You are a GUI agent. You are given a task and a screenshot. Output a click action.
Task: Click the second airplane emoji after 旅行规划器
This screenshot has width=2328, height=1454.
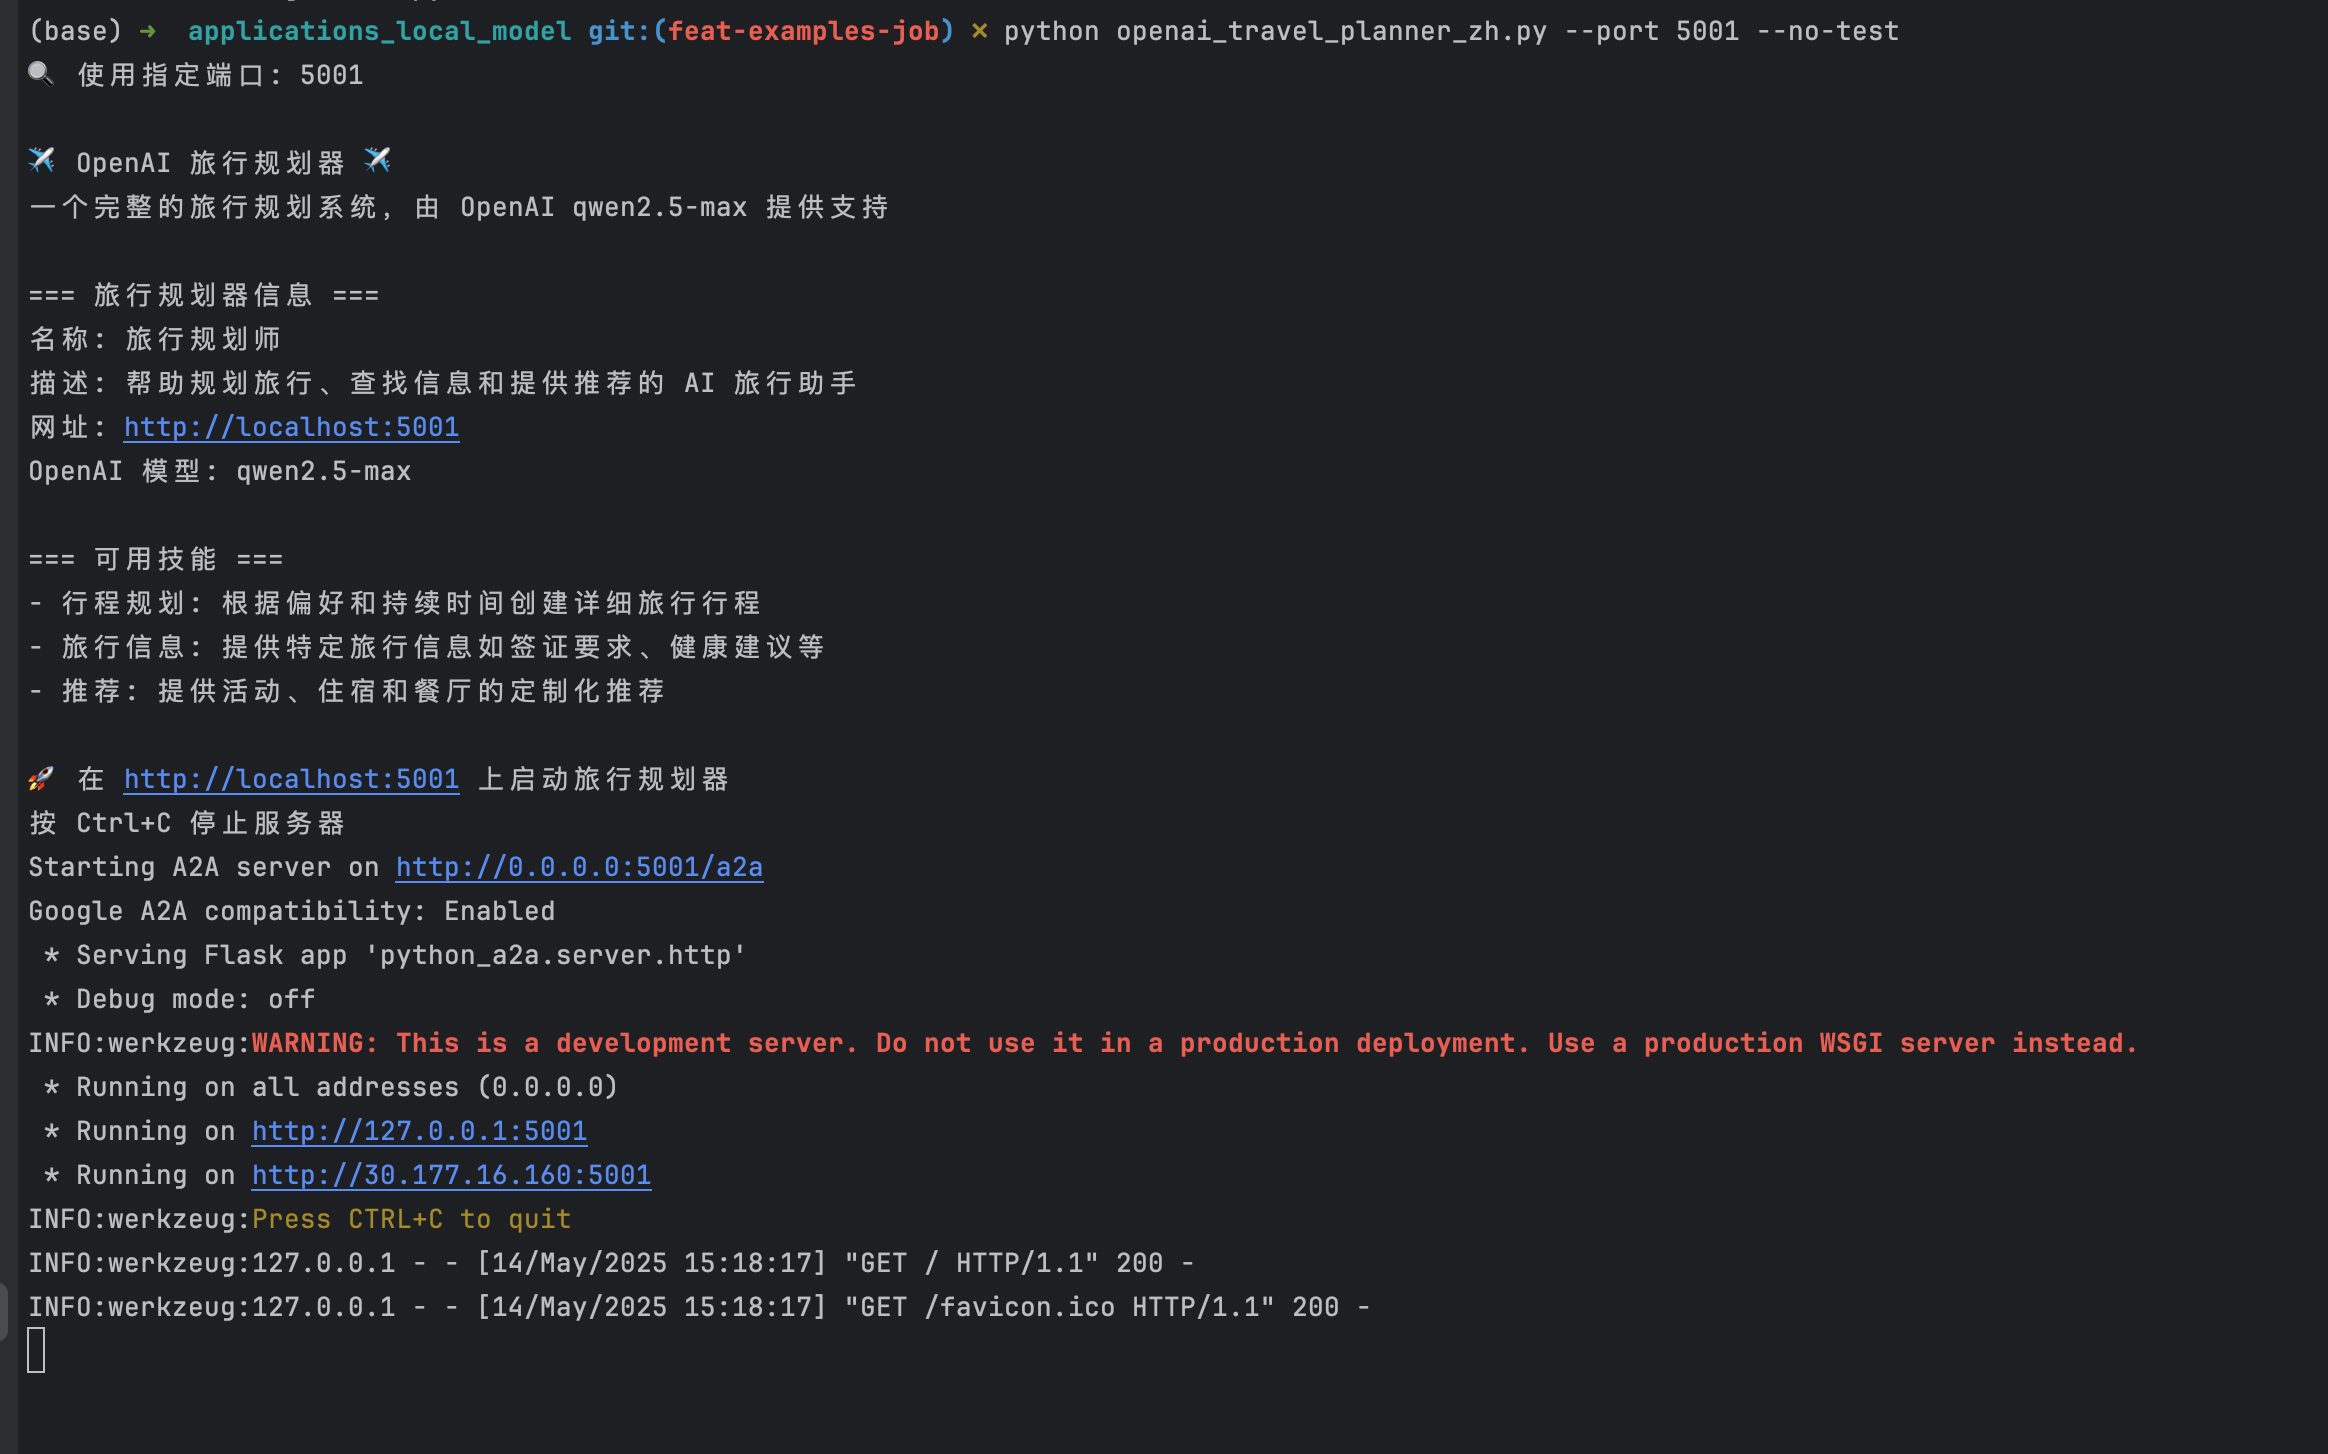tap(378, 160)
